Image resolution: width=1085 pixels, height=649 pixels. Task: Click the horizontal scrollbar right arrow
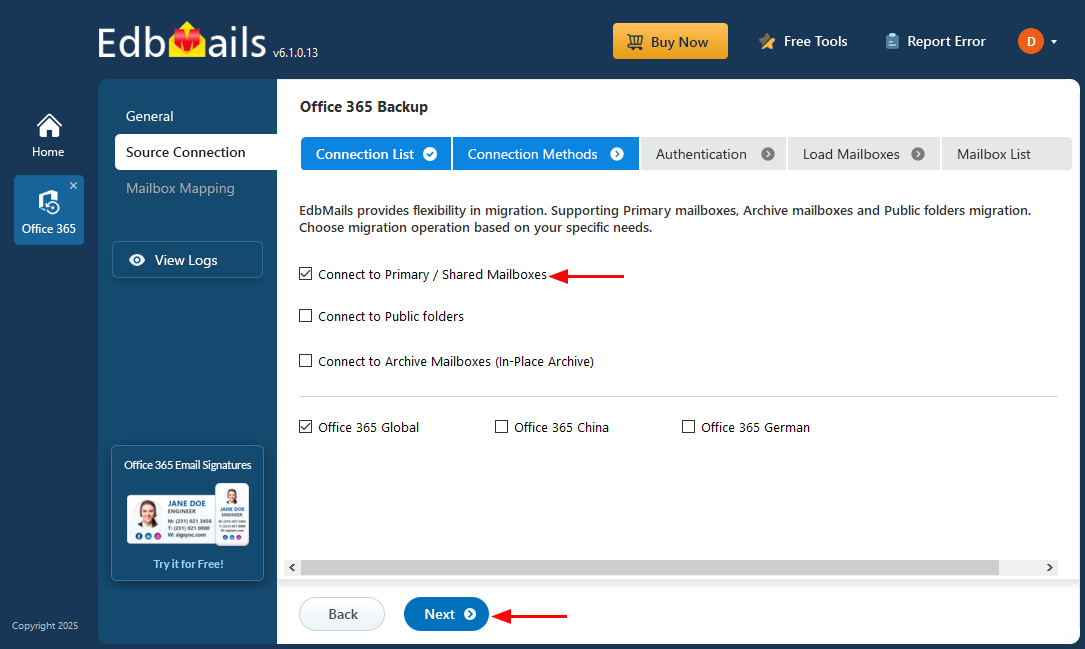point(1050,567)
